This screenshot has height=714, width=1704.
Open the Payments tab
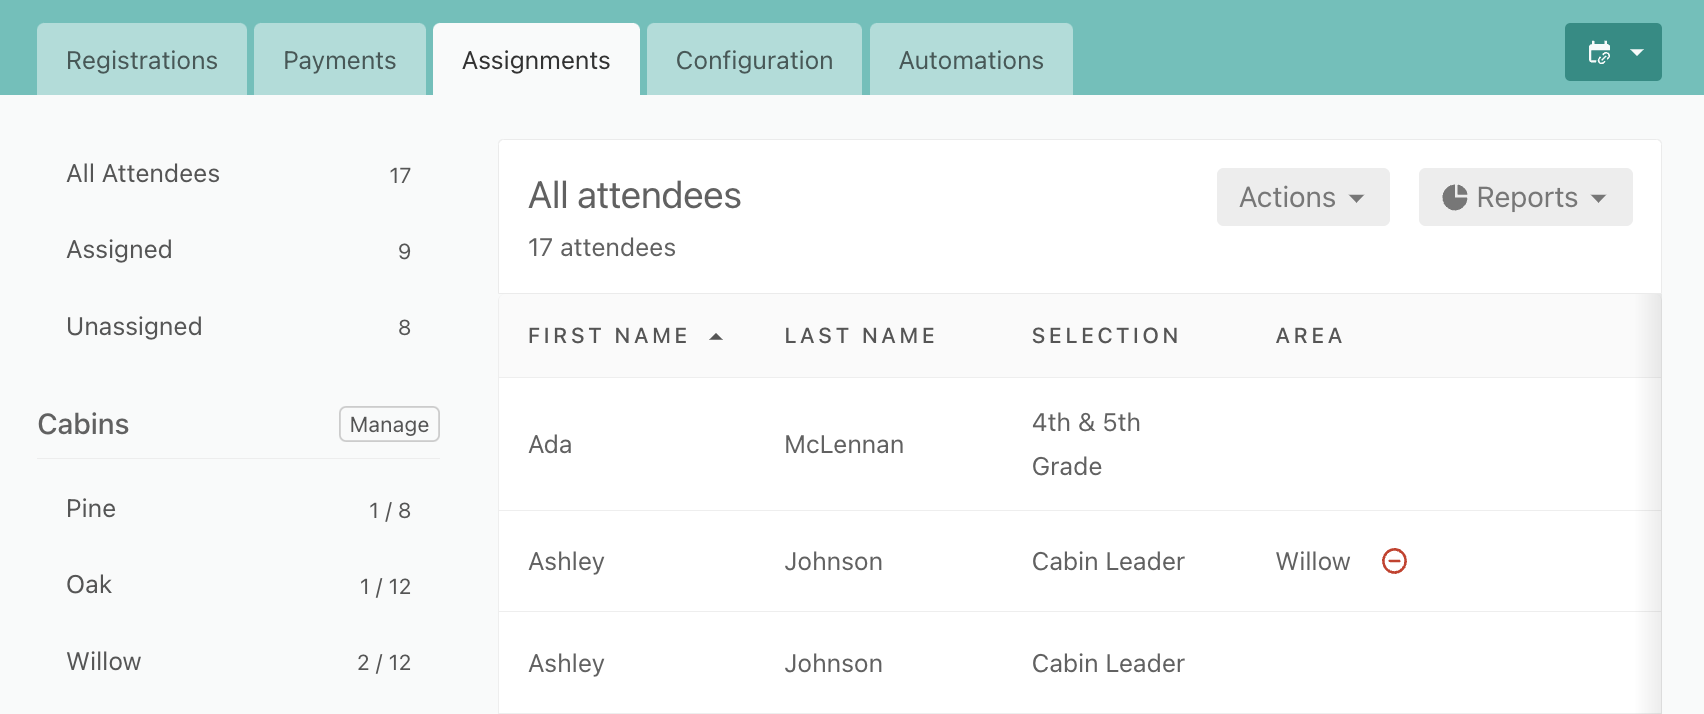pos(340,60)
